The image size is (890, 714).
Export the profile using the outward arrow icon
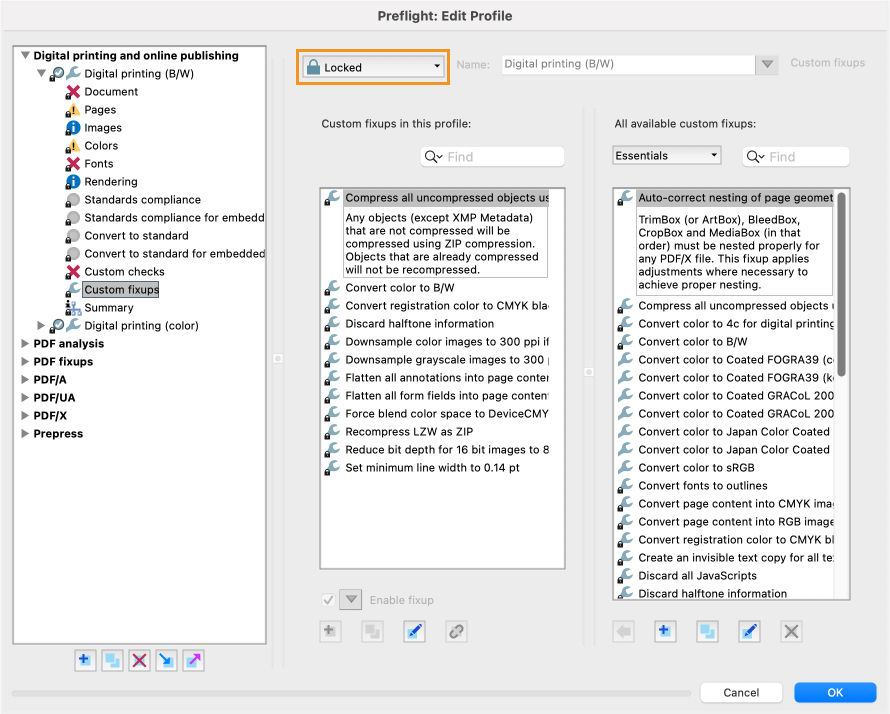(193, 660)
